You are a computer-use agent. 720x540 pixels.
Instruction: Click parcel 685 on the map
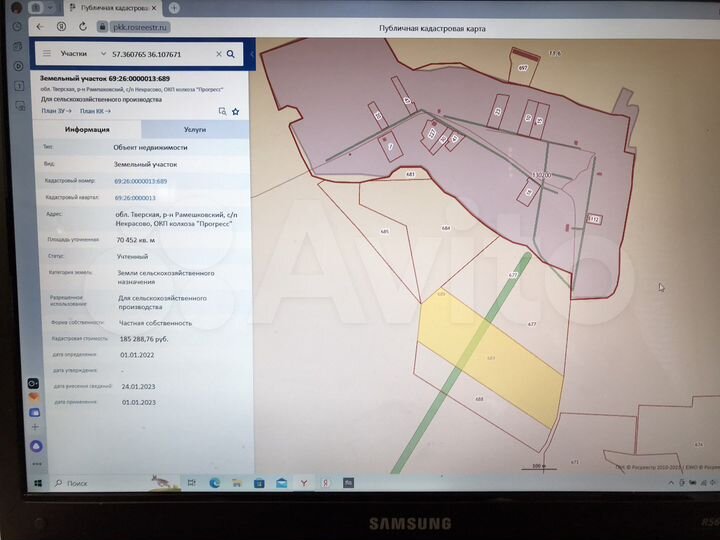(385, 231)
